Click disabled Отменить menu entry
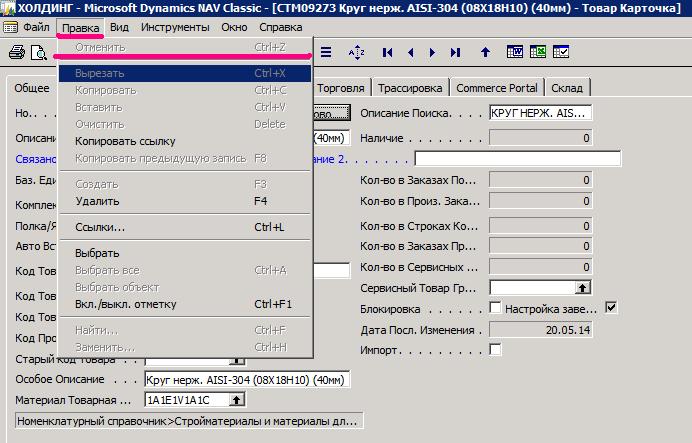Viewport: 692px width, 443px height. (x=185, y=47)
